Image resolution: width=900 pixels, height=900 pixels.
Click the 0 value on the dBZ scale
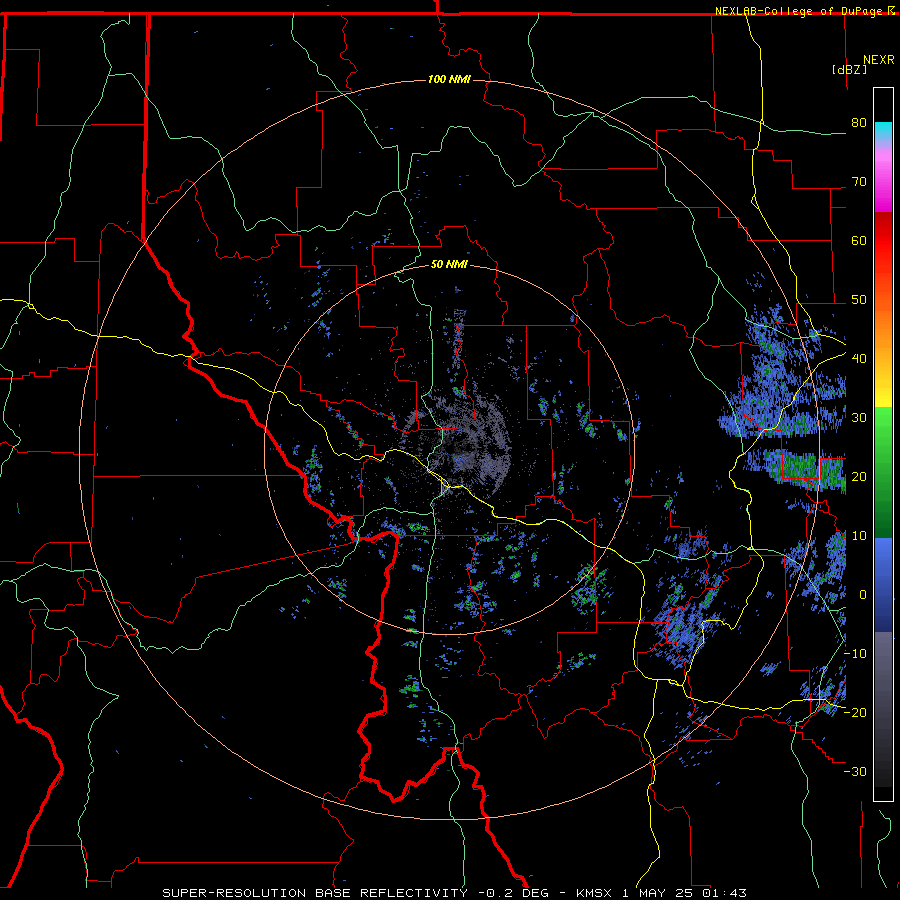pyautogui.click(x=862, y=595)
